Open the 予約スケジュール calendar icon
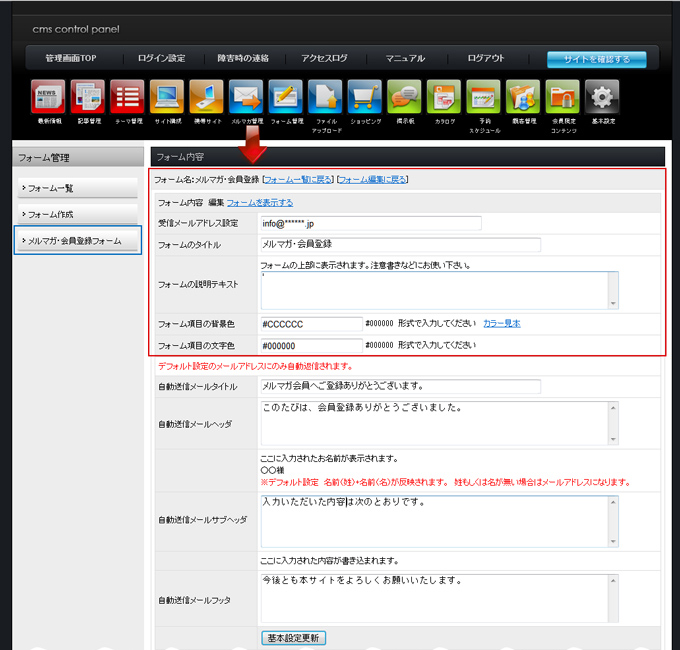The image size is (680, 650). click(x=483, y=97)
